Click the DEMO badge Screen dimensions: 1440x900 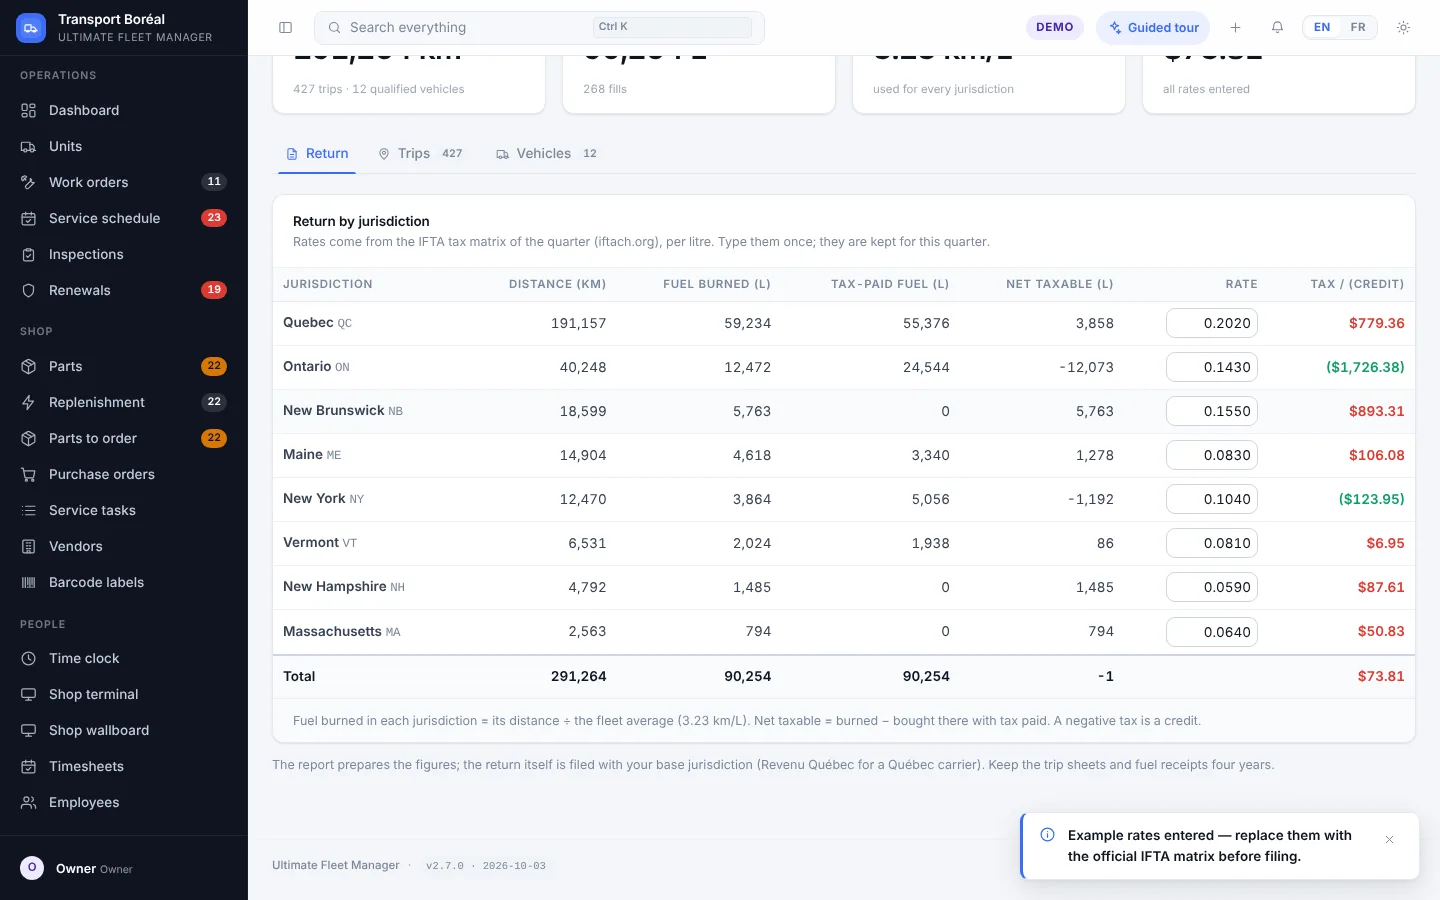coord(1054,28)
